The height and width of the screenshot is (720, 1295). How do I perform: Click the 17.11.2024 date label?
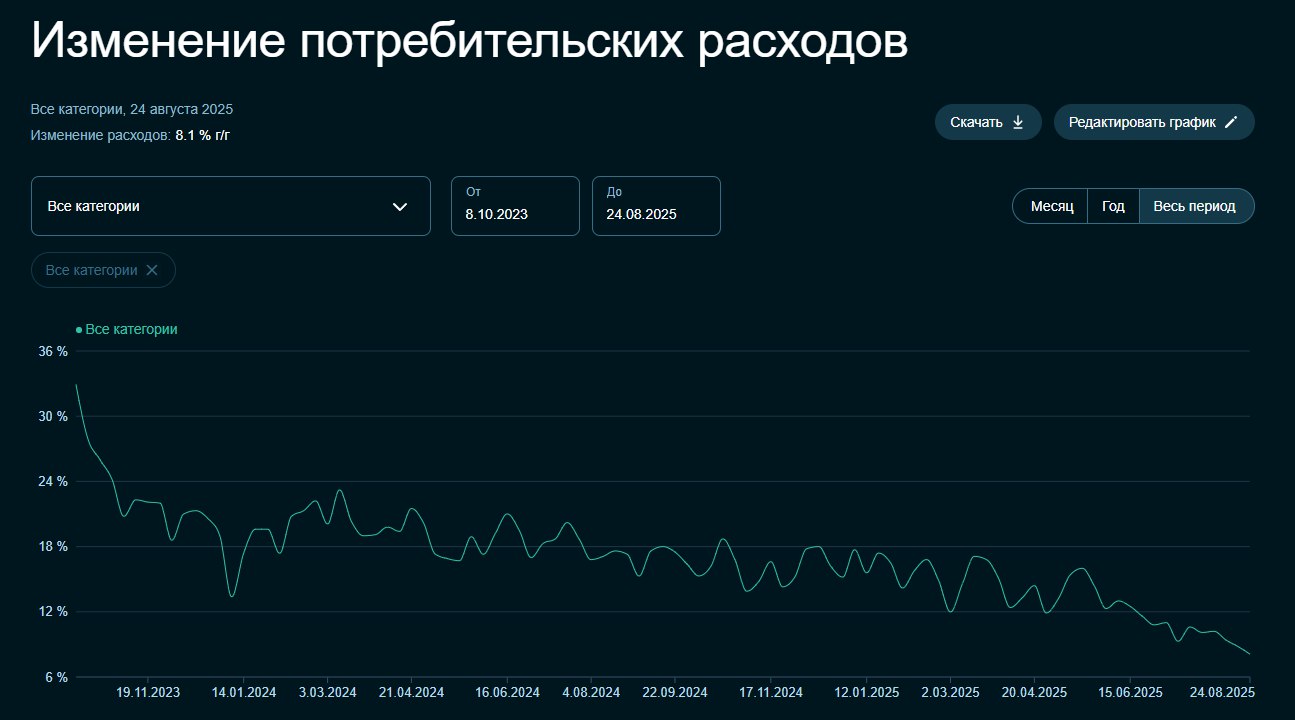[771, 692]
